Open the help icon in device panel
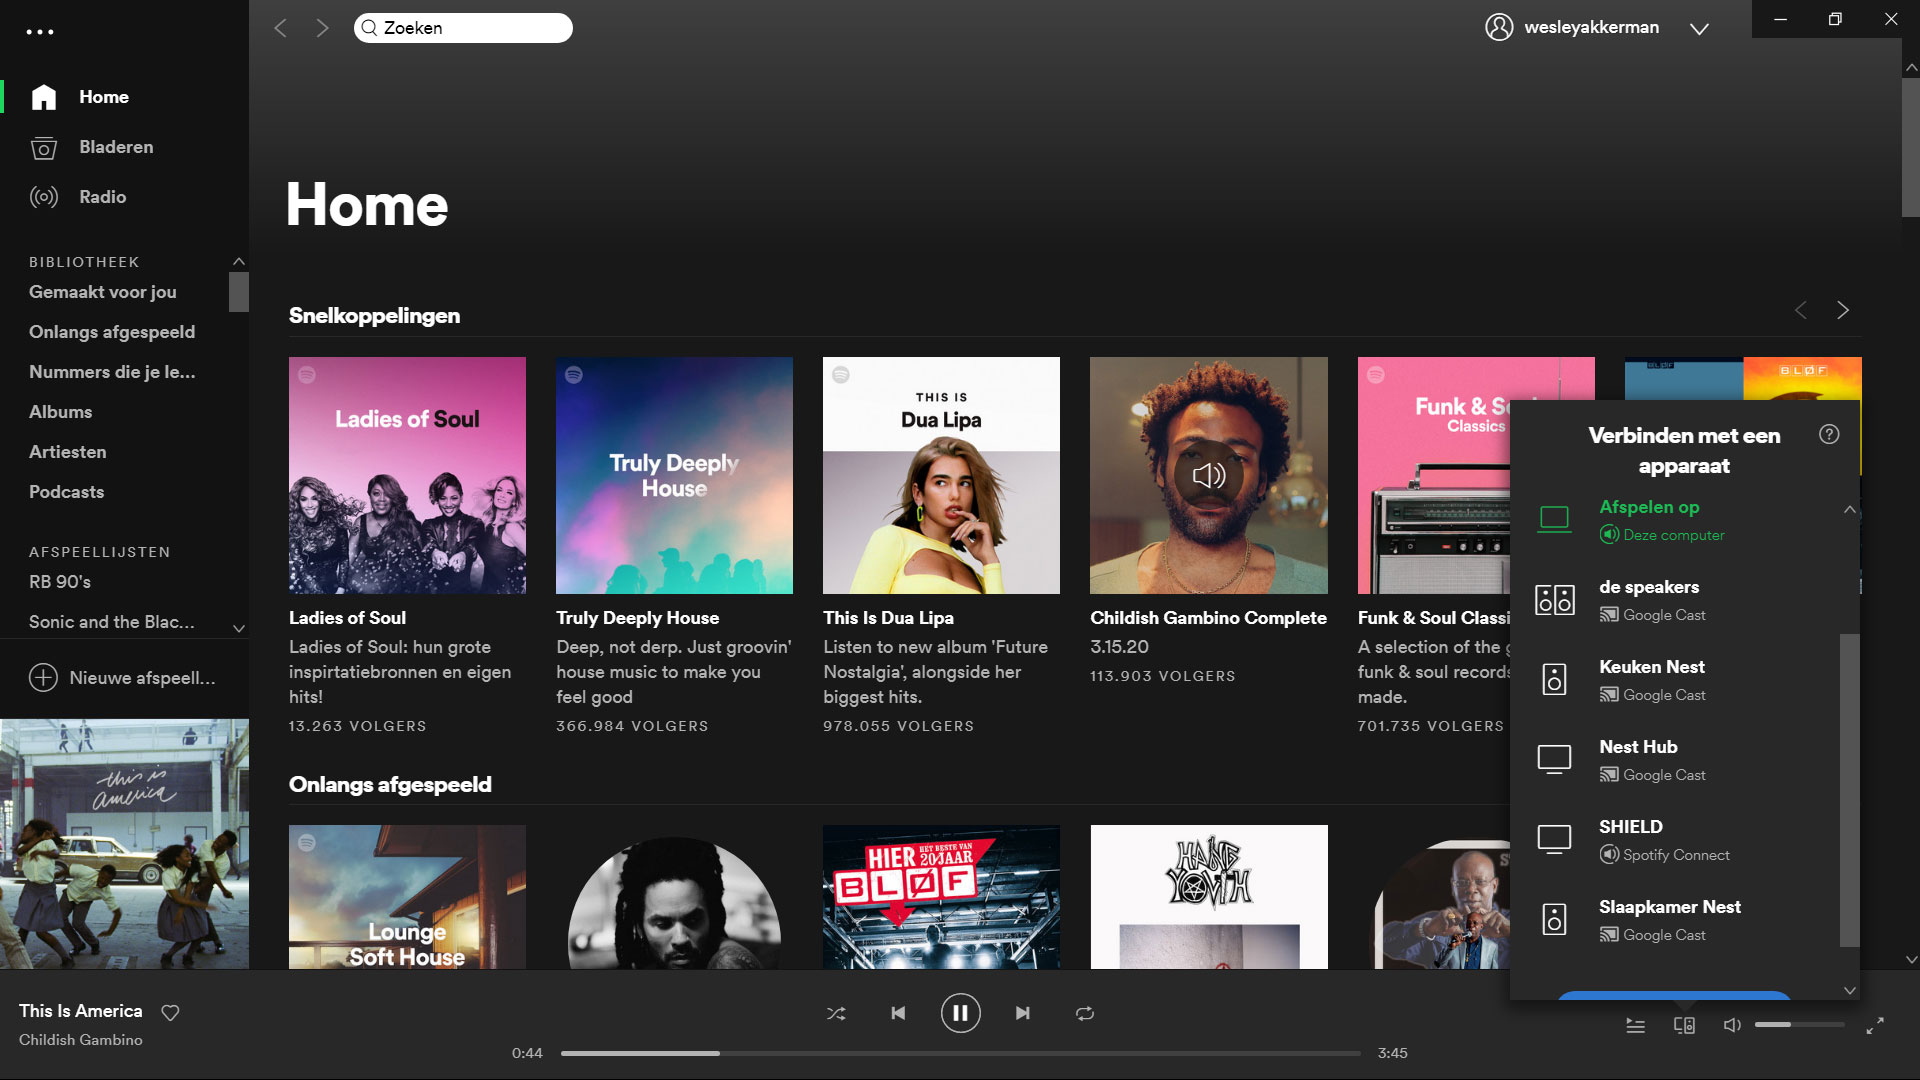Viewport: 1920px width, 1080px height. (x=1829, y=434)
